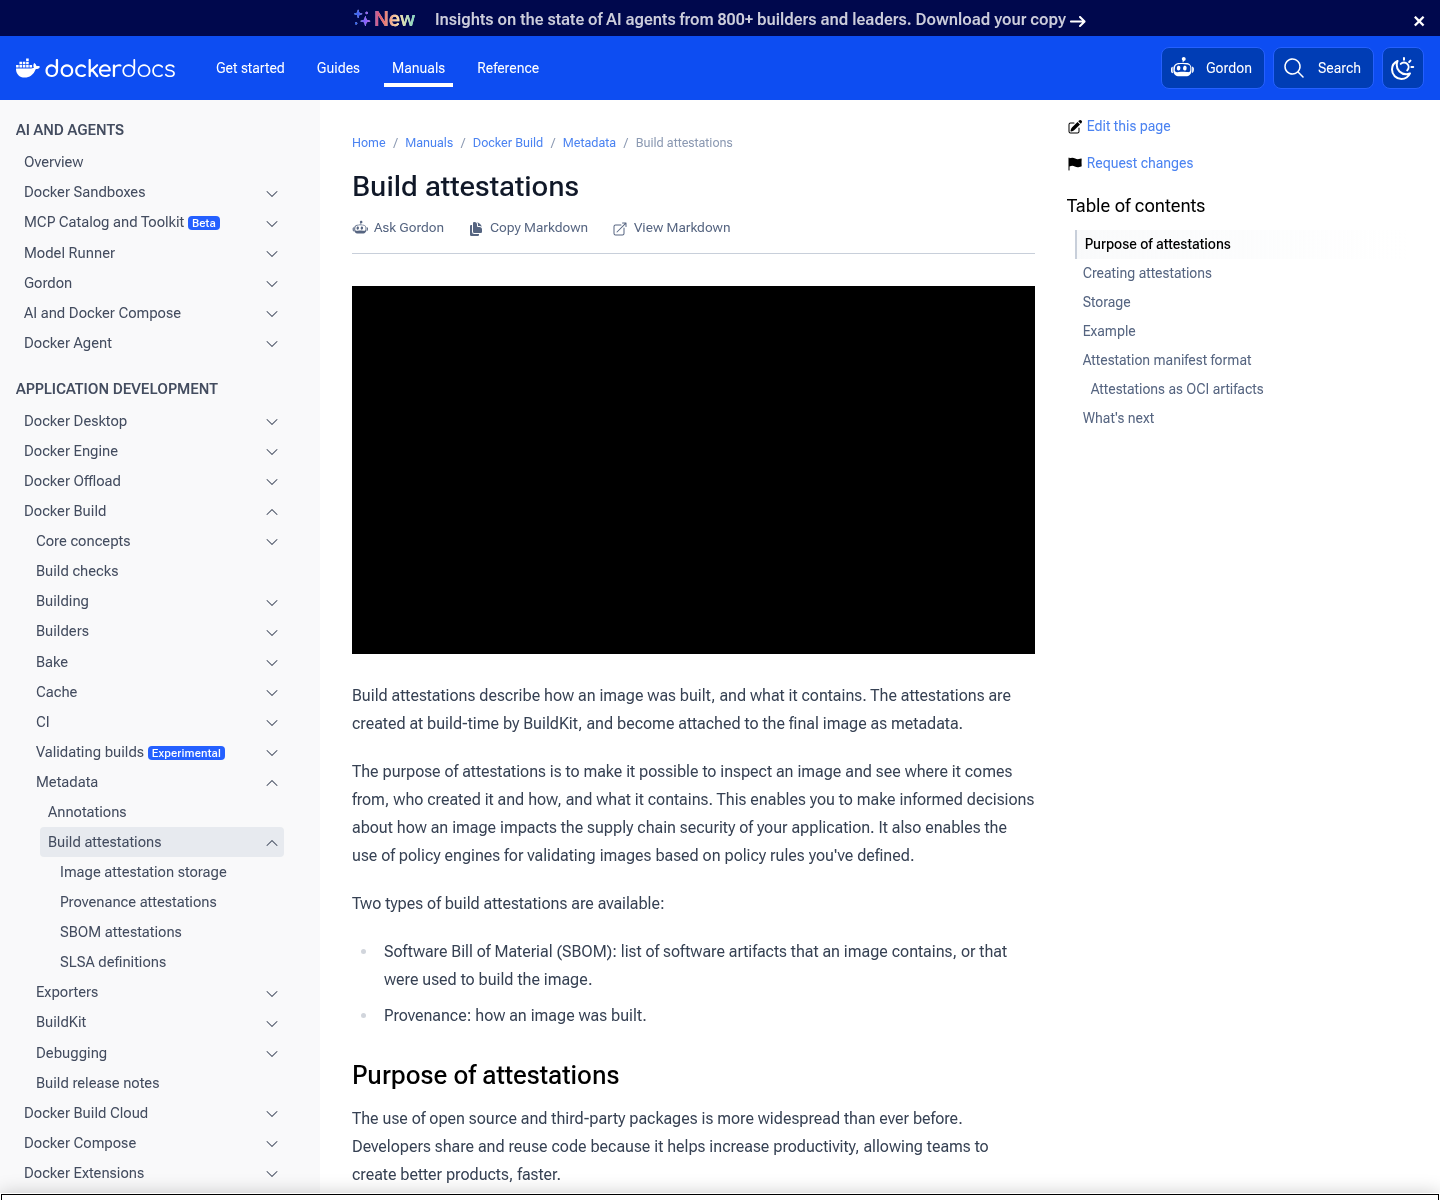Go to Docker Build breadcrumb

[508, 143]
